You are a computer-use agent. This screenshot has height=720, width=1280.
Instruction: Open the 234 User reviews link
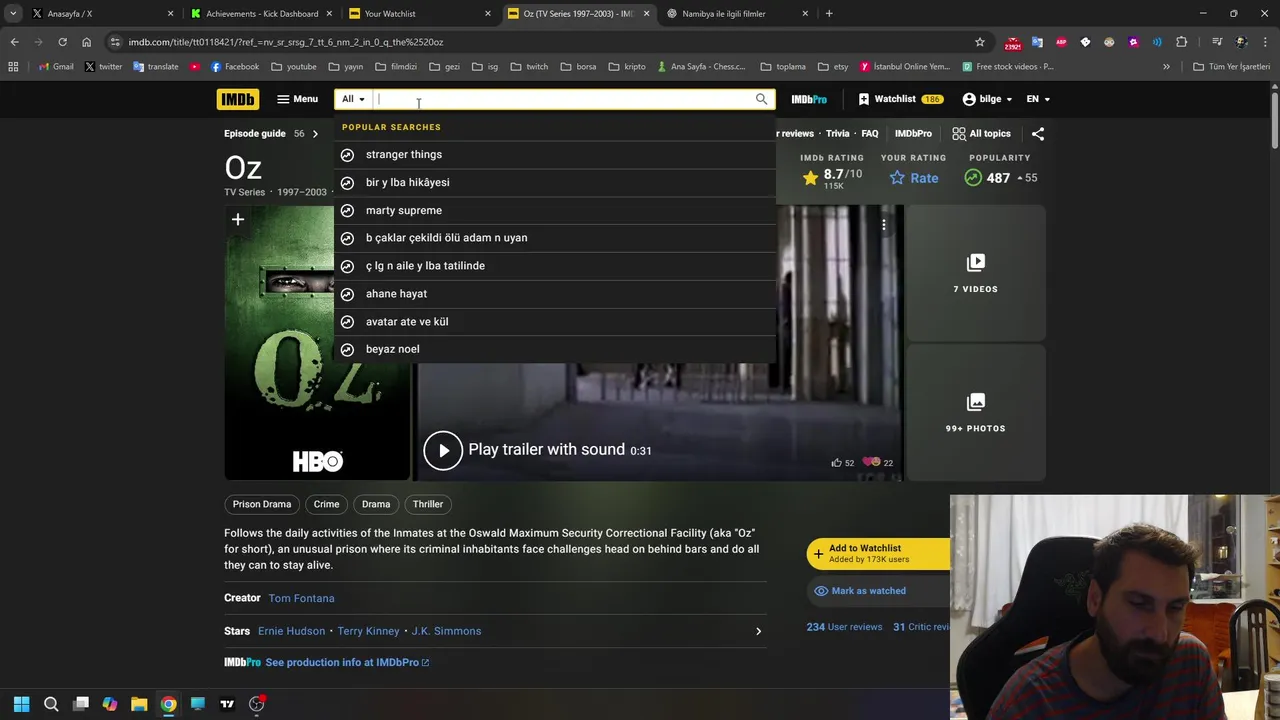pyautogui.click(x=844, y=627)
